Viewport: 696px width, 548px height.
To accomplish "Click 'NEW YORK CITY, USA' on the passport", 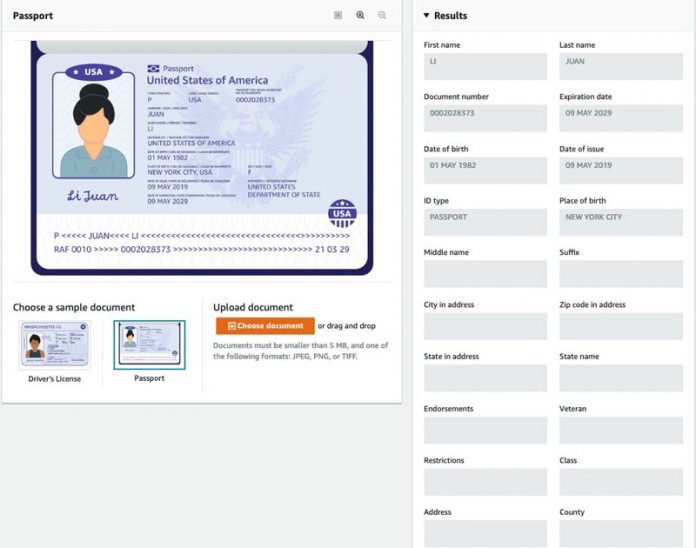I will point(180,172).
